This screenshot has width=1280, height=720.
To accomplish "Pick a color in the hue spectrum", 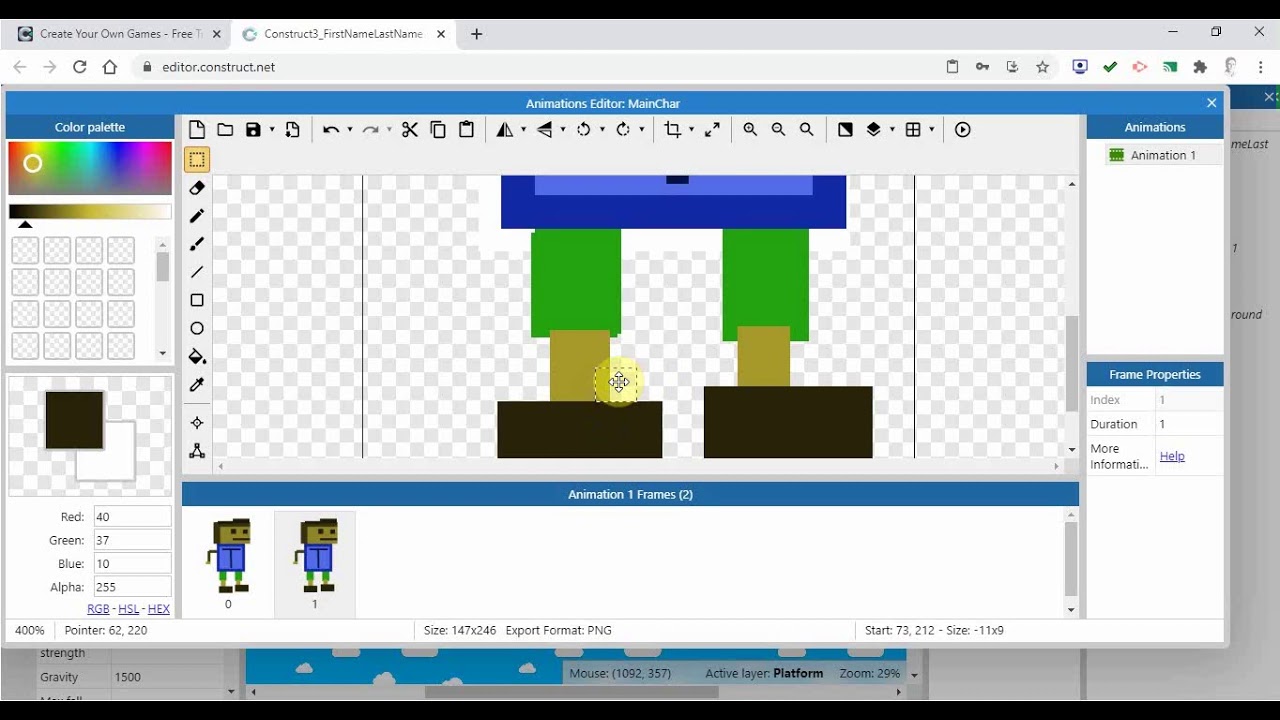I will [90, 168].
